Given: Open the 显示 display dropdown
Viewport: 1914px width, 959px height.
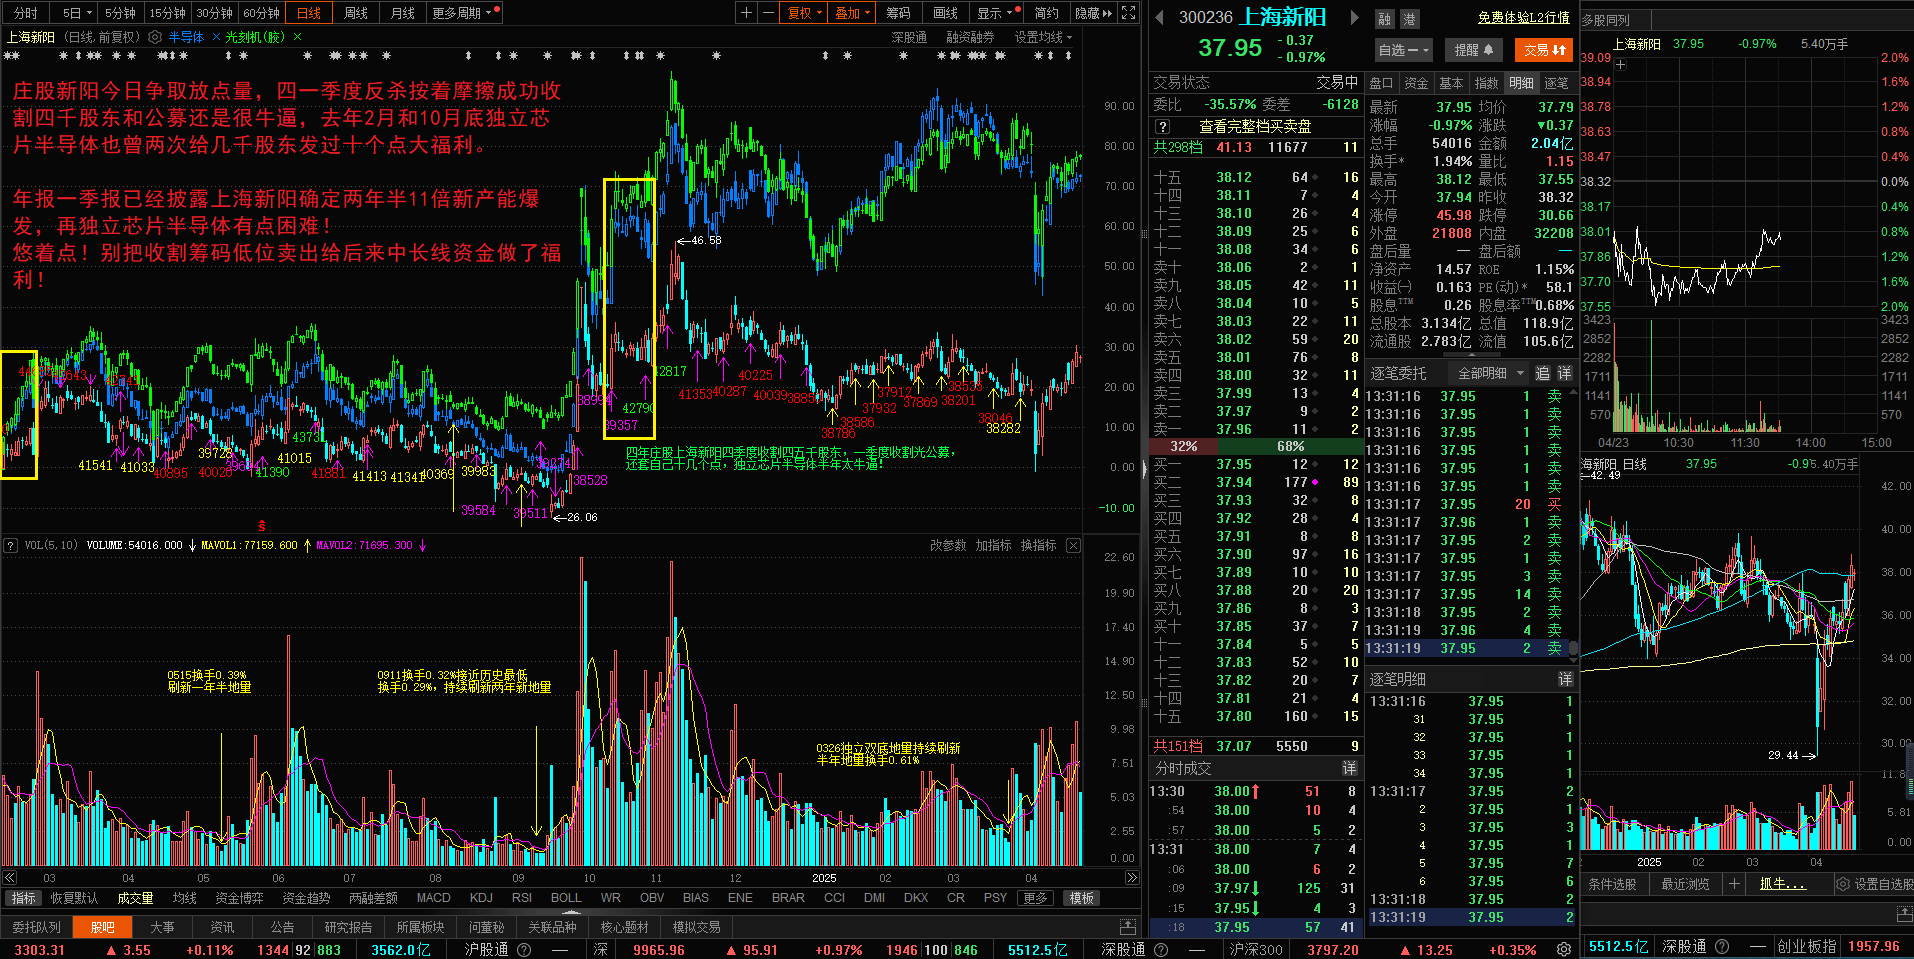Looking at the screenshot, I should point(998,13).
